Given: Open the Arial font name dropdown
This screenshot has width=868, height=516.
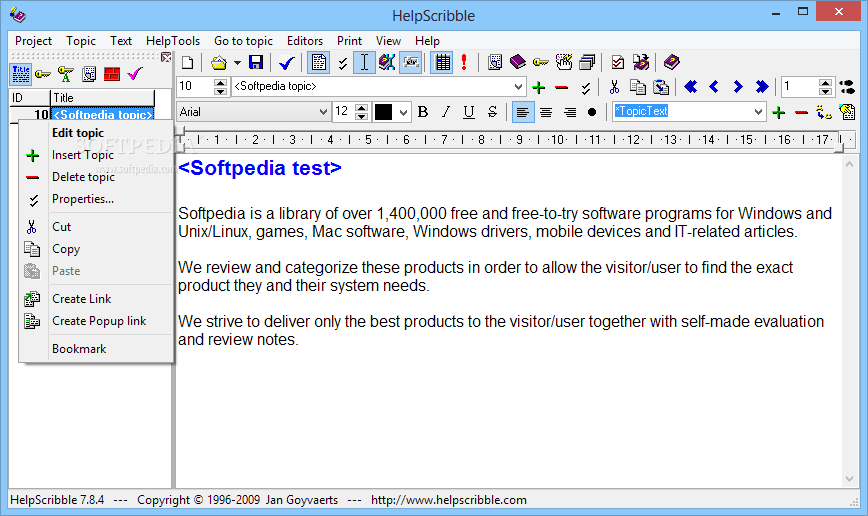Looking at the screenshot, I should [323, 112].
